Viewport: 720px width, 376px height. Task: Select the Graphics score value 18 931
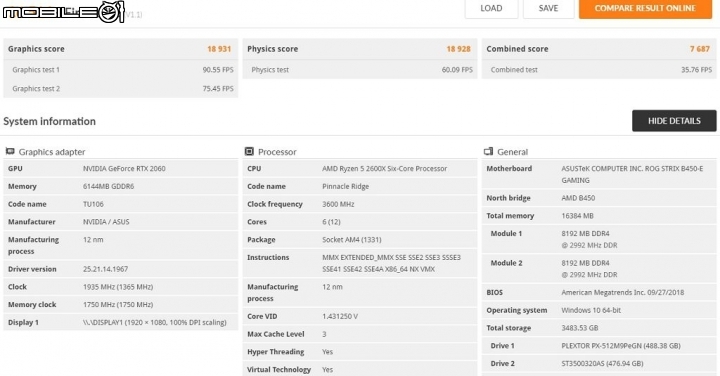(x=219, y=49)
